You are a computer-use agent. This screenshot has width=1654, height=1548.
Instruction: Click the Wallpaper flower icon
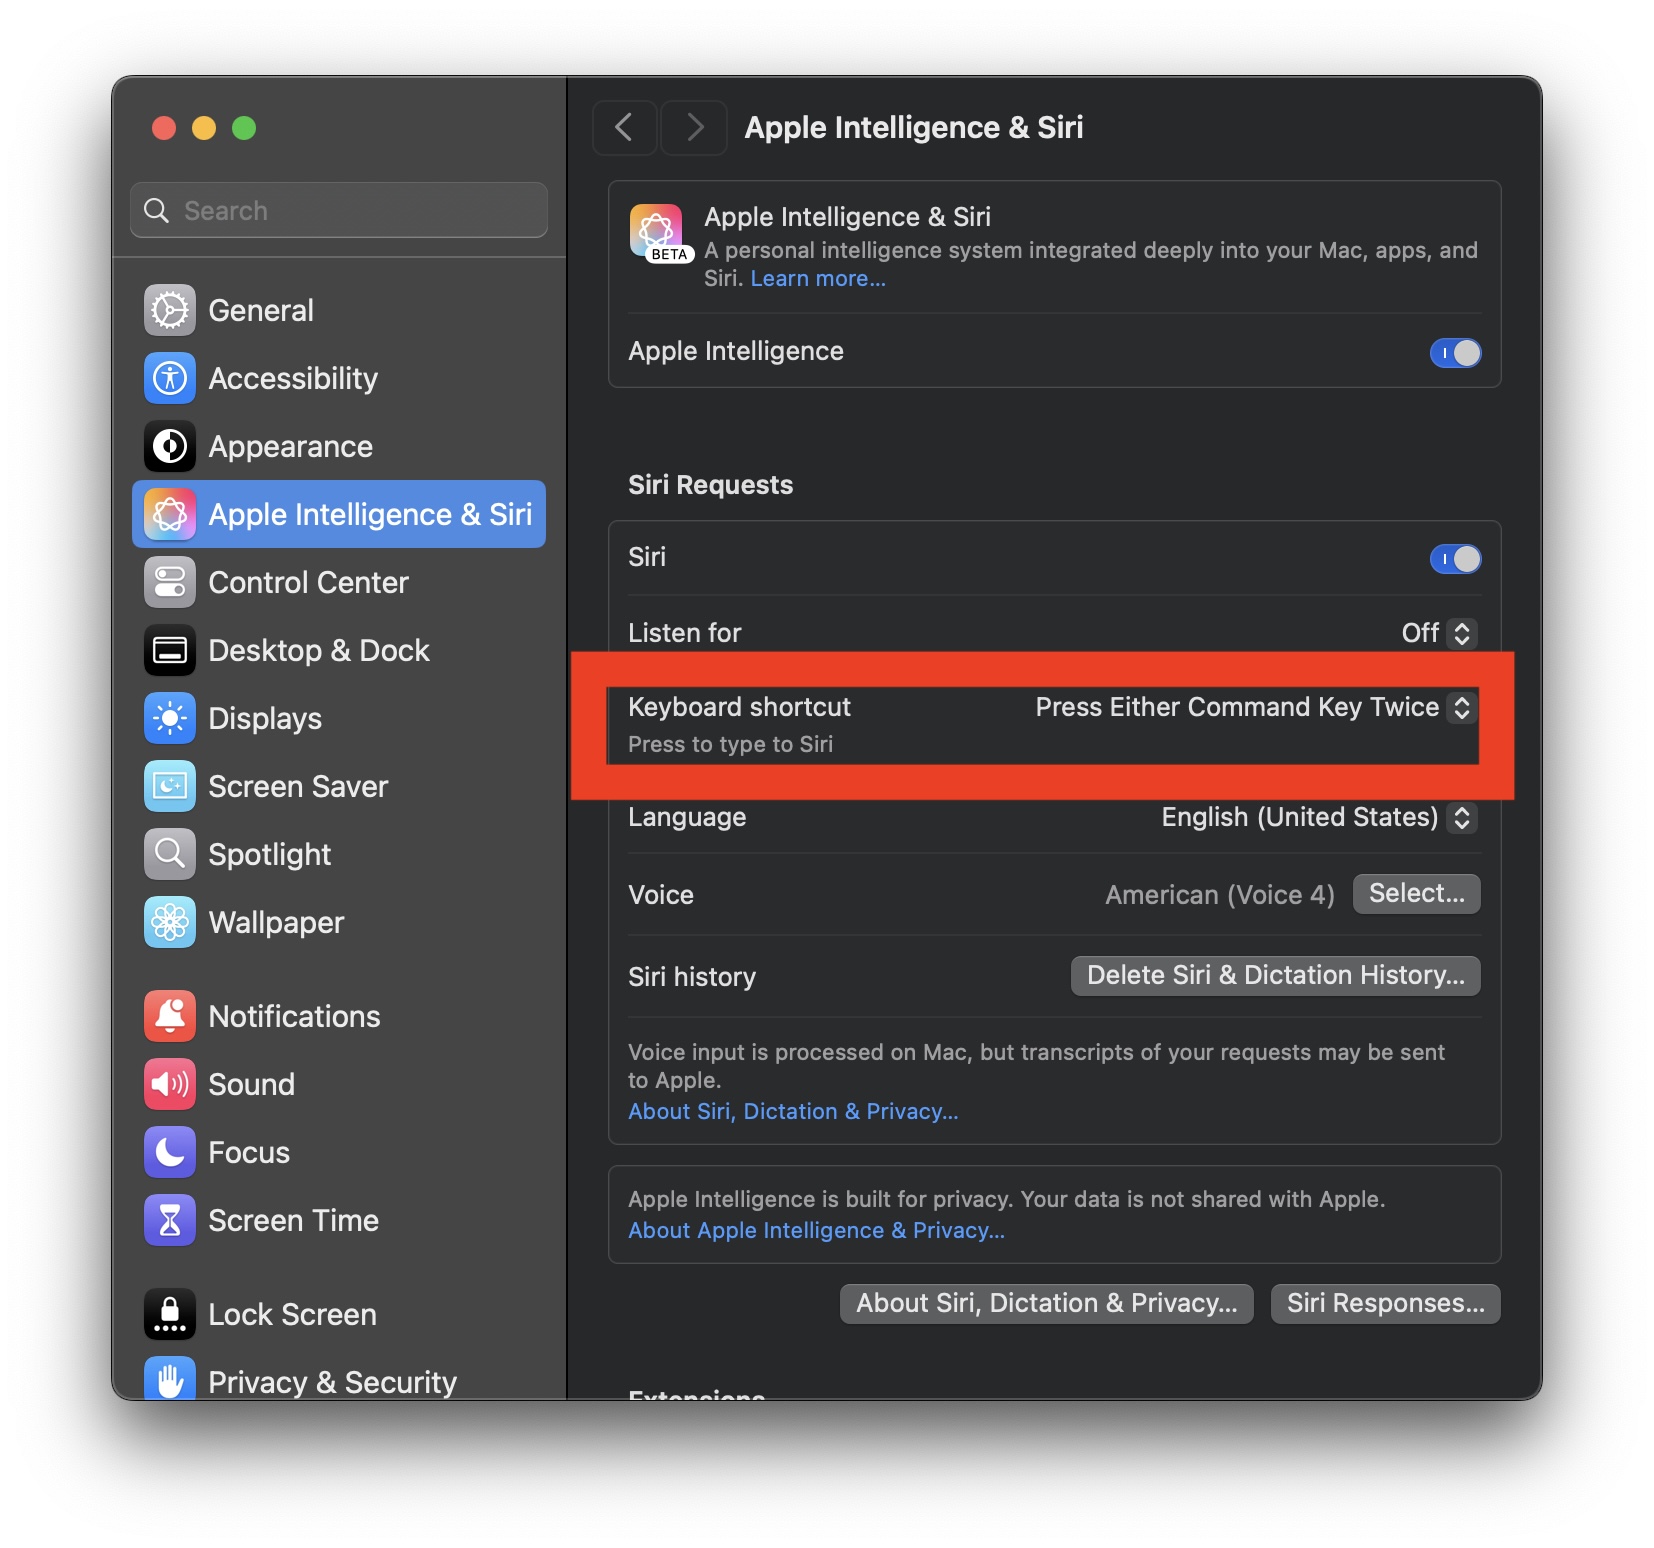[x=170, y=922]
